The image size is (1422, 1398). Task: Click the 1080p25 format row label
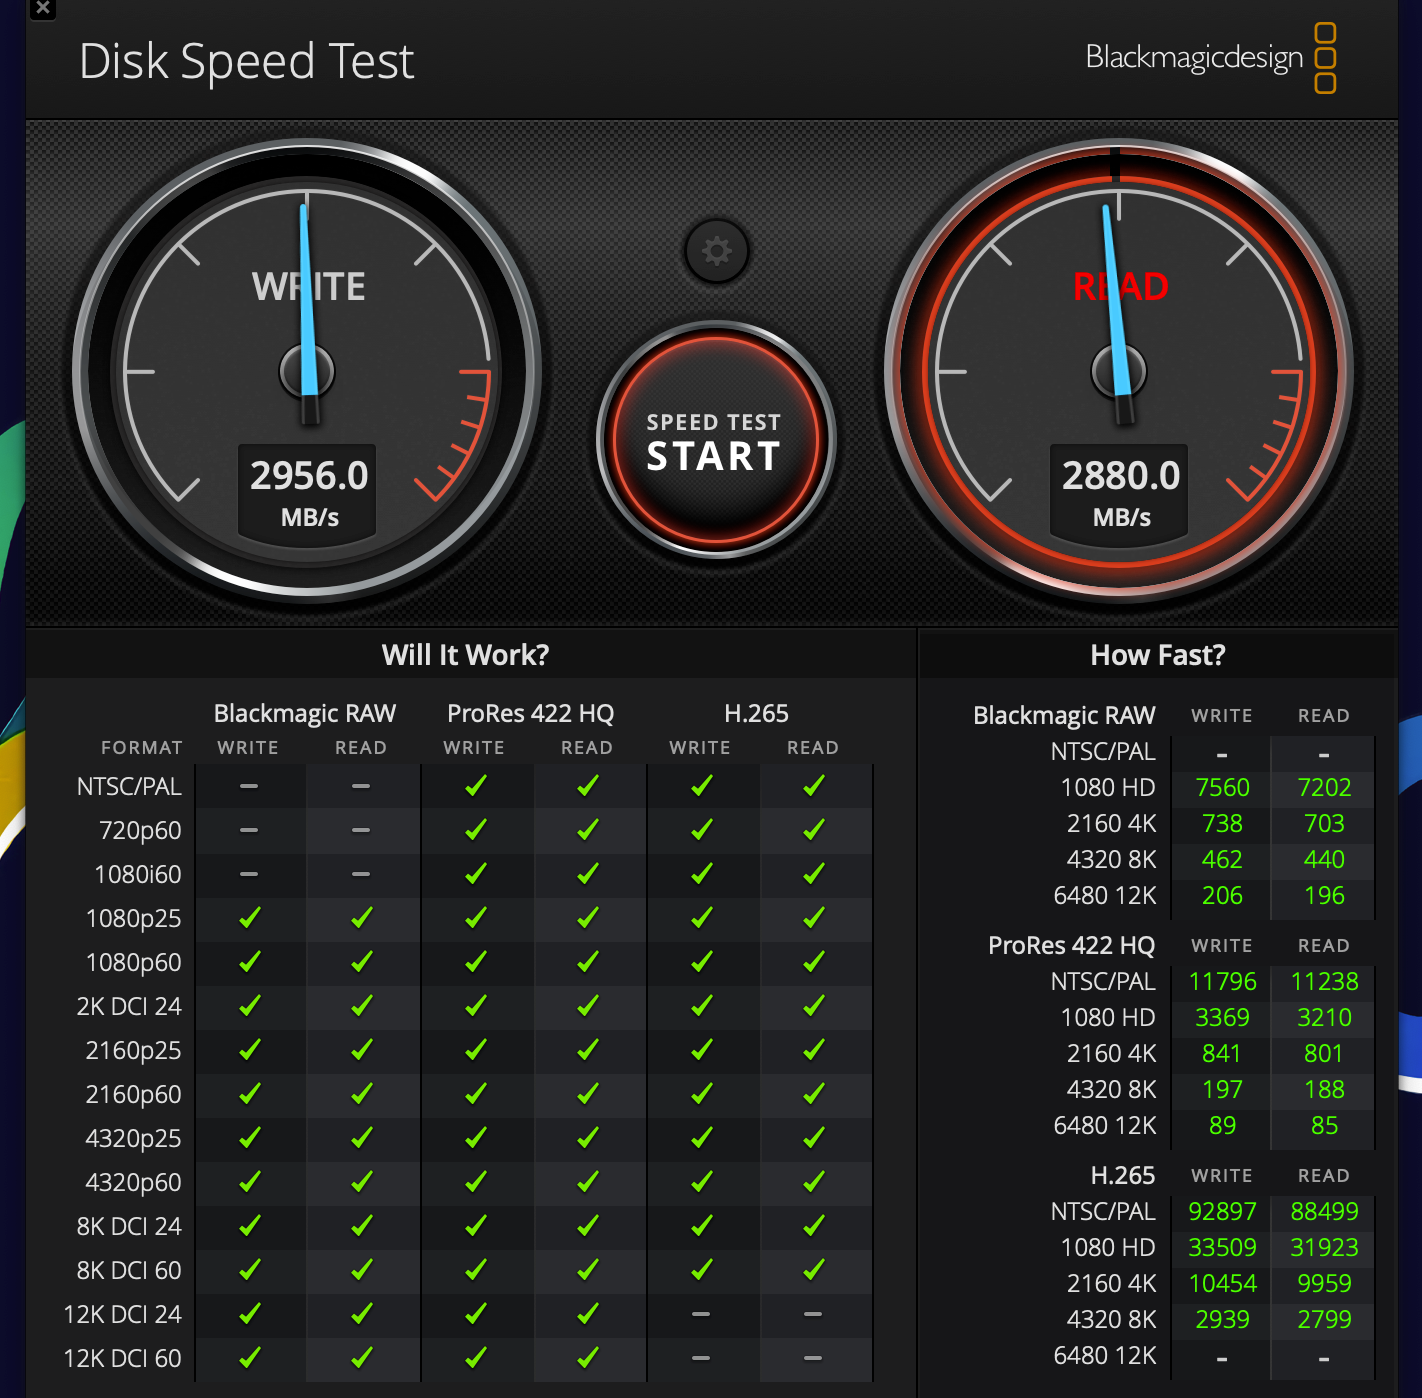134,919
